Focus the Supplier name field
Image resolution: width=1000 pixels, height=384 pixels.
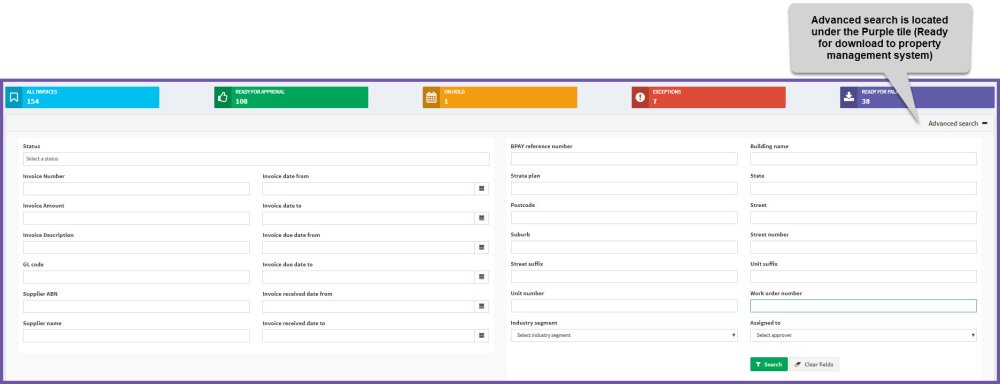(136, 336)
